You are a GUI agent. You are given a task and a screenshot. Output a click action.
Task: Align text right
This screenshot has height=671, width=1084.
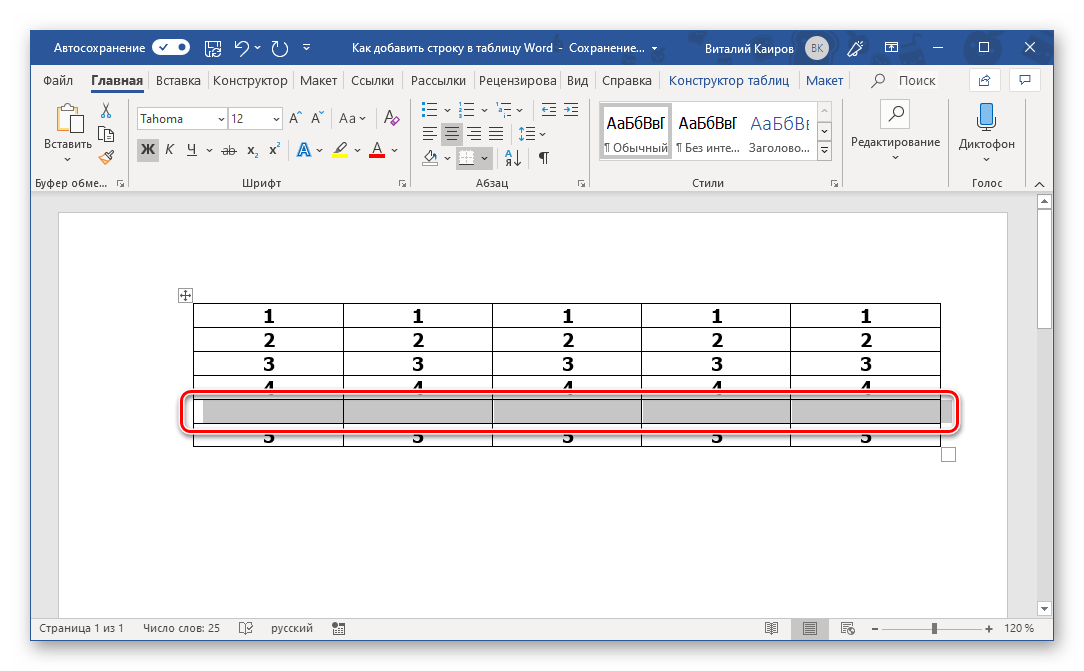pos(474,133)
